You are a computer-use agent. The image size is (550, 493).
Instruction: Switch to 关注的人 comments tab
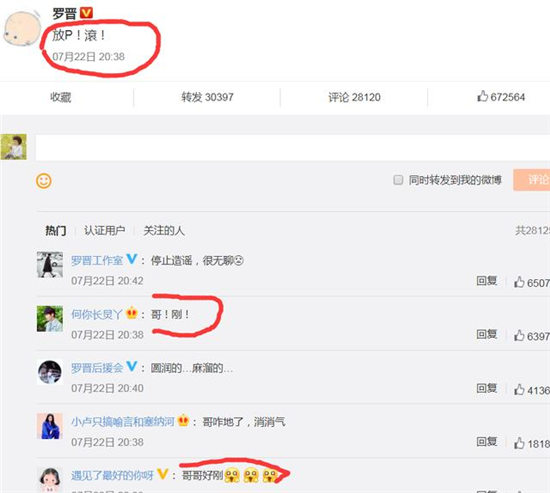tap(164, 231)
